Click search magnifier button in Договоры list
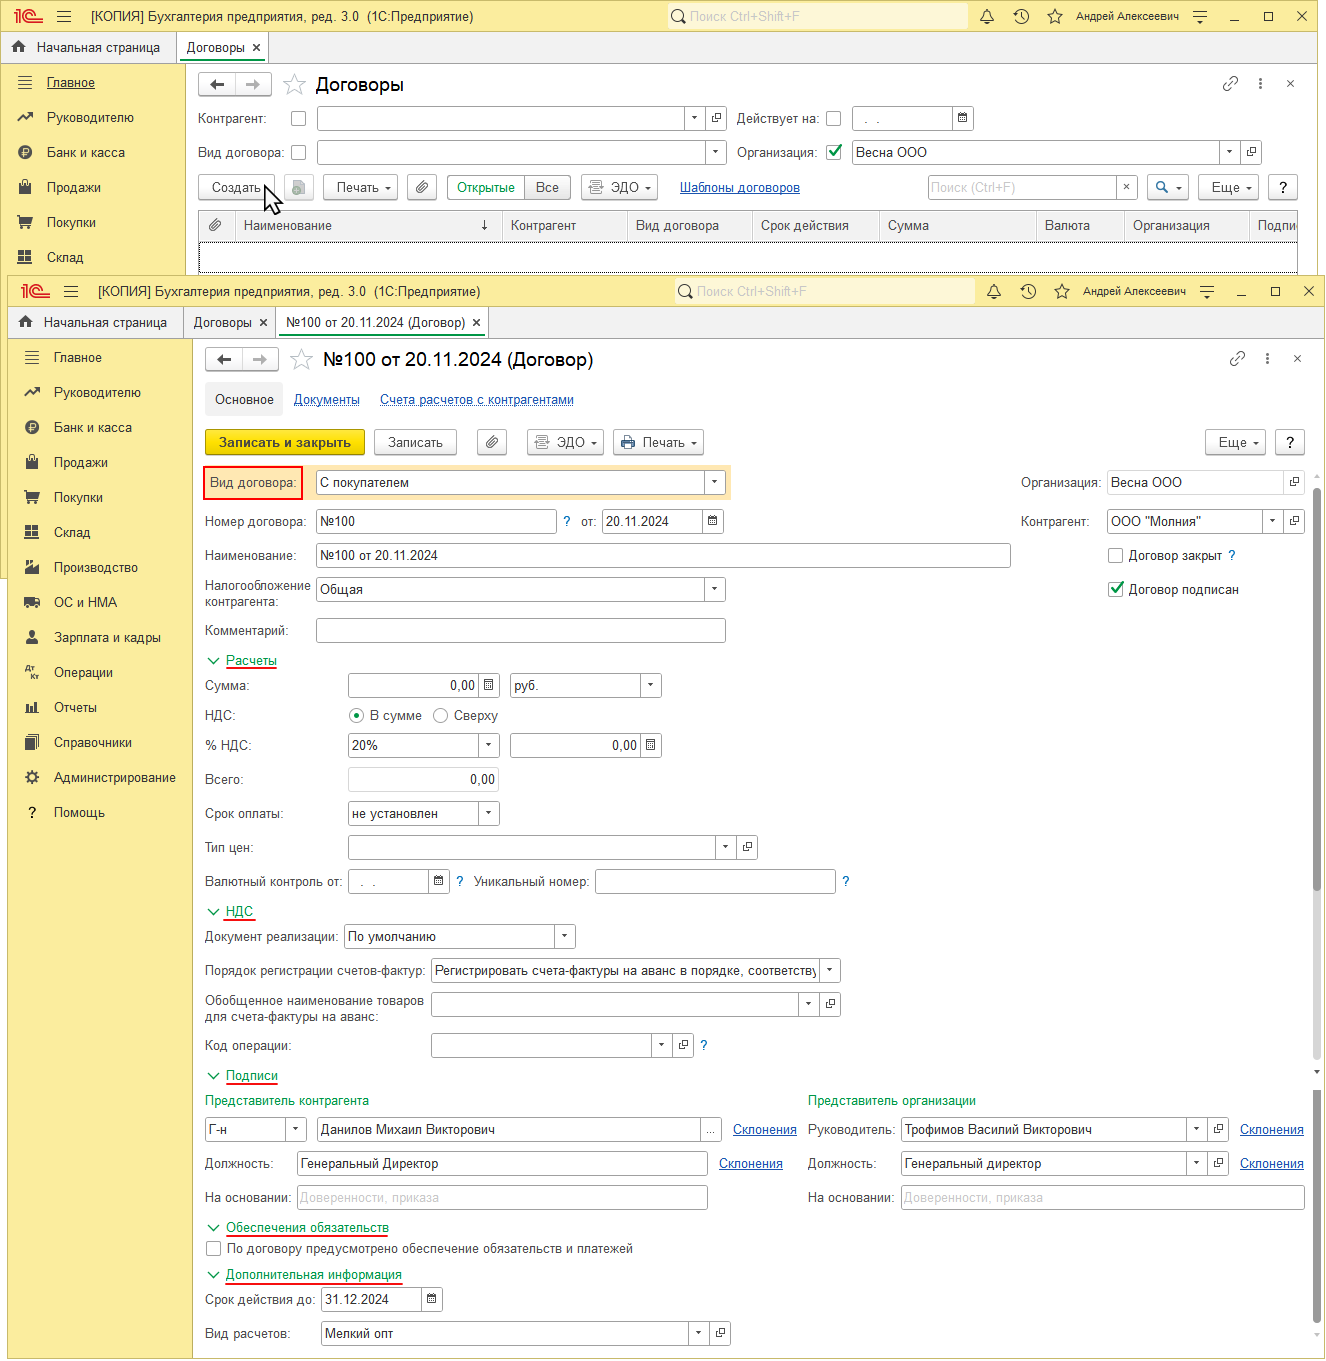The height and width of the screenshot is (1361, 1326). pyautogui.click(x=1167, y=187)
